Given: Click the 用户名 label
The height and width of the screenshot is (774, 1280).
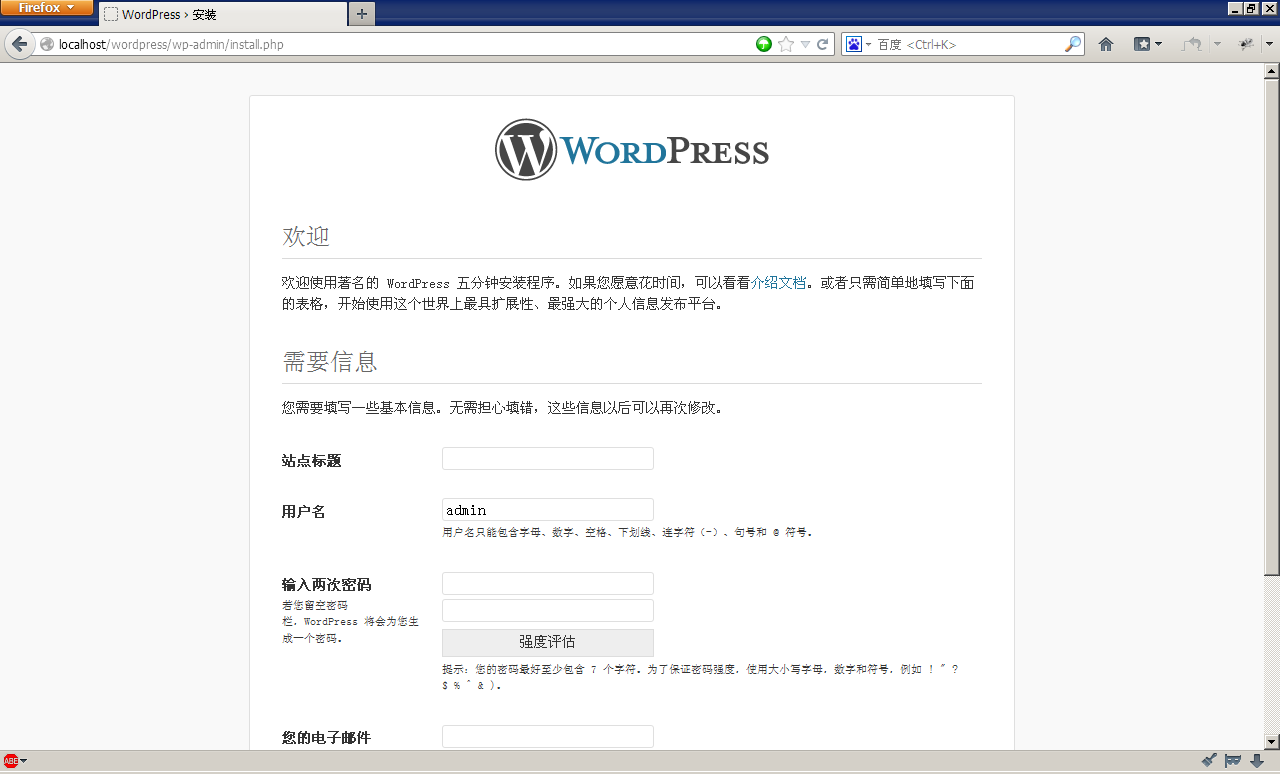Looking at the screenshot, I should [x=304, y=512].
